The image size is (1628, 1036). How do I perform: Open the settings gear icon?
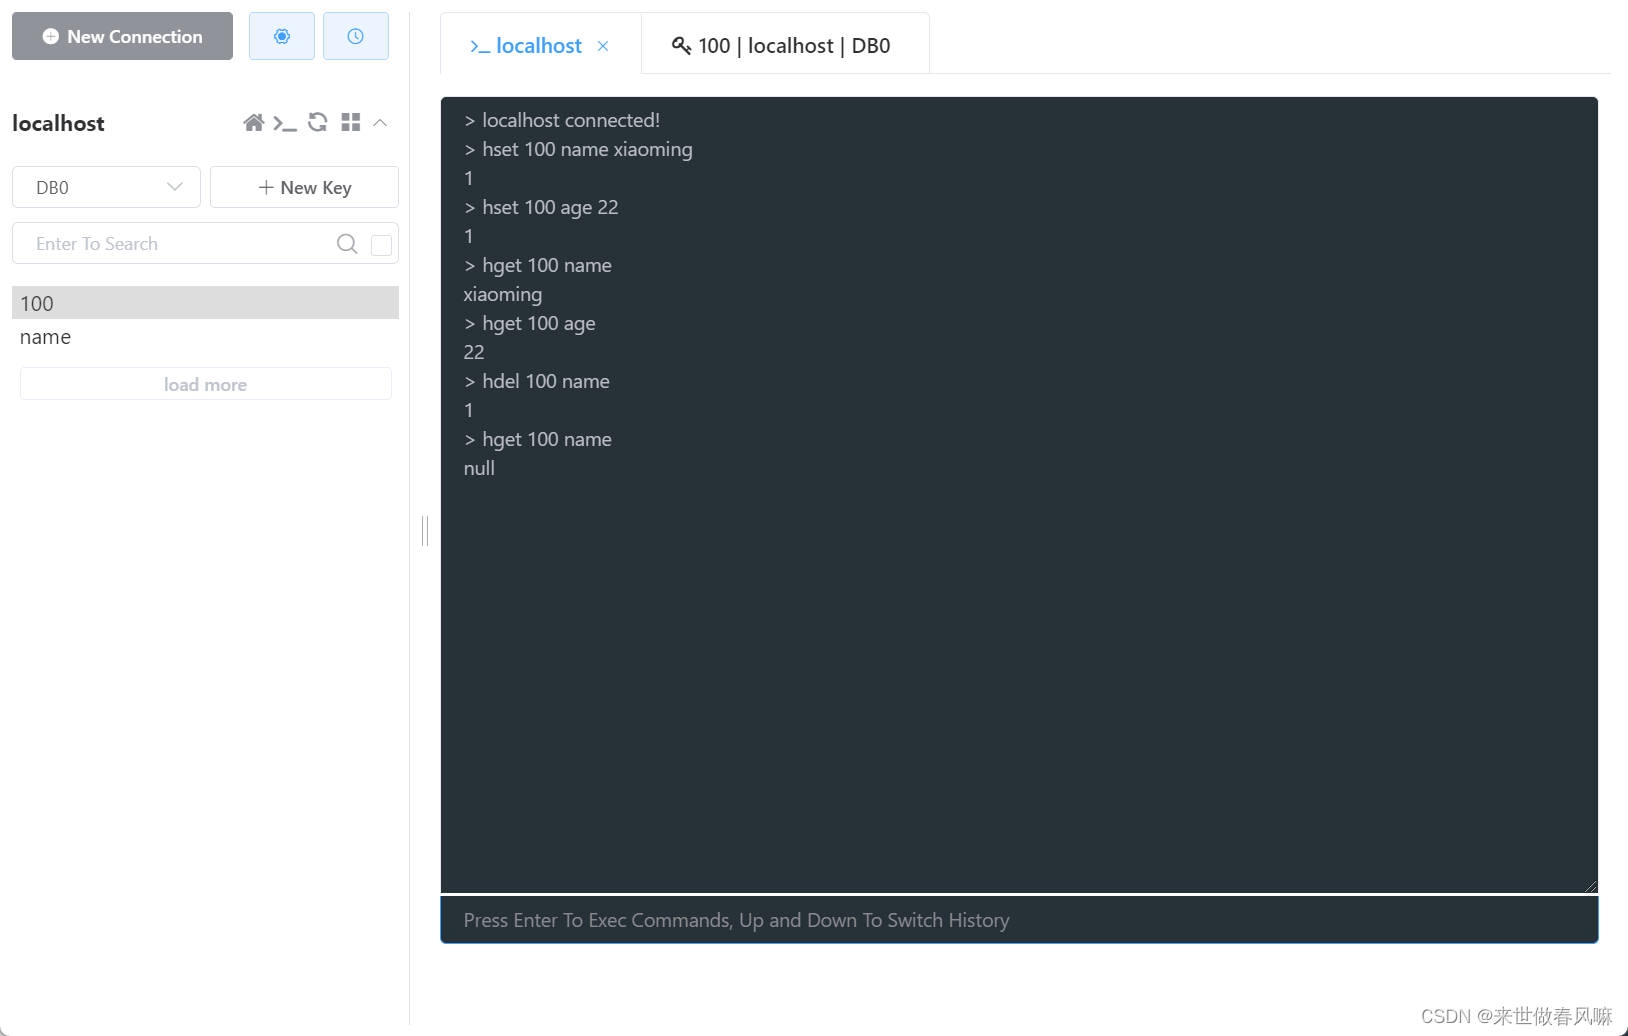pos(282,36)
